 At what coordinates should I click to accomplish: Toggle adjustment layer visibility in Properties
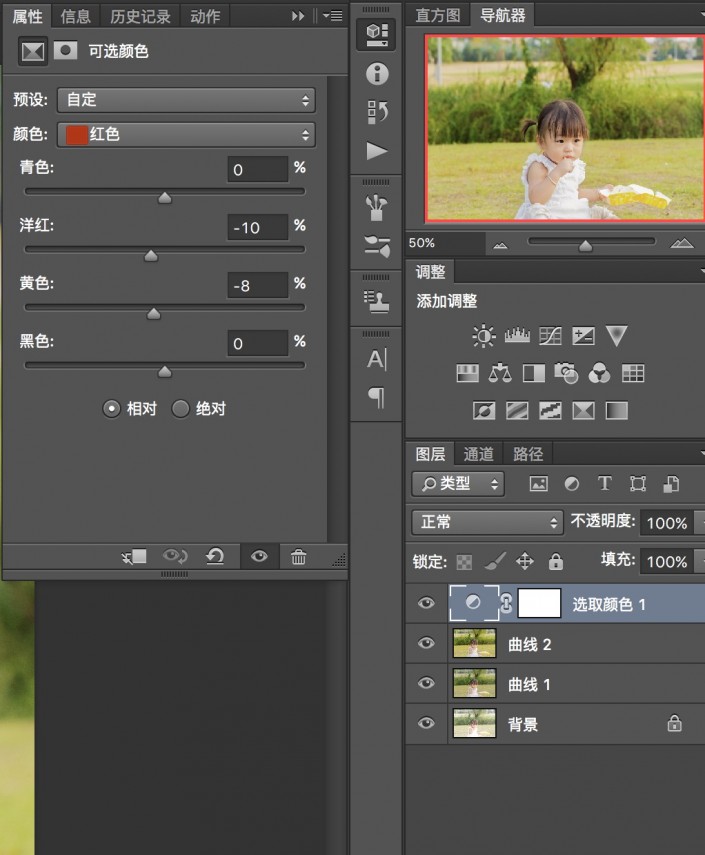259,556
